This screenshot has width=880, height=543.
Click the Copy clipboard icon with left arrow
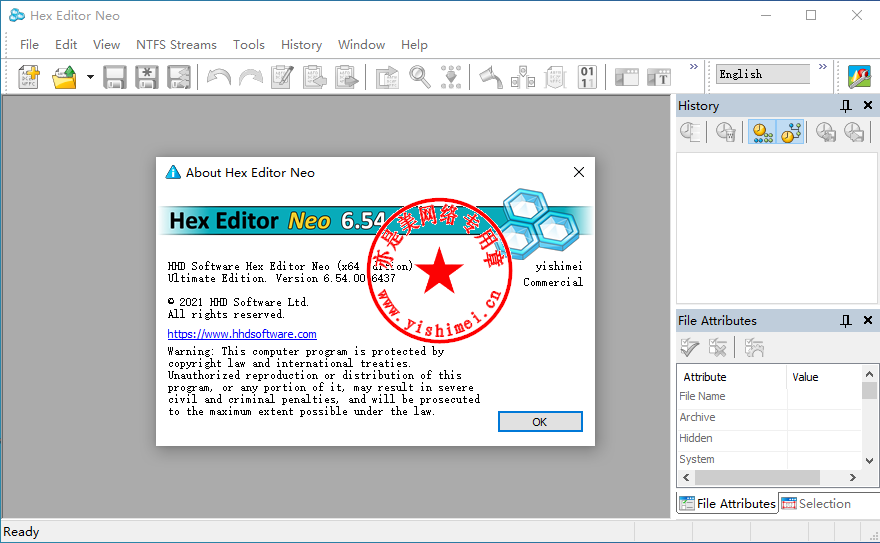pos(314,77)
